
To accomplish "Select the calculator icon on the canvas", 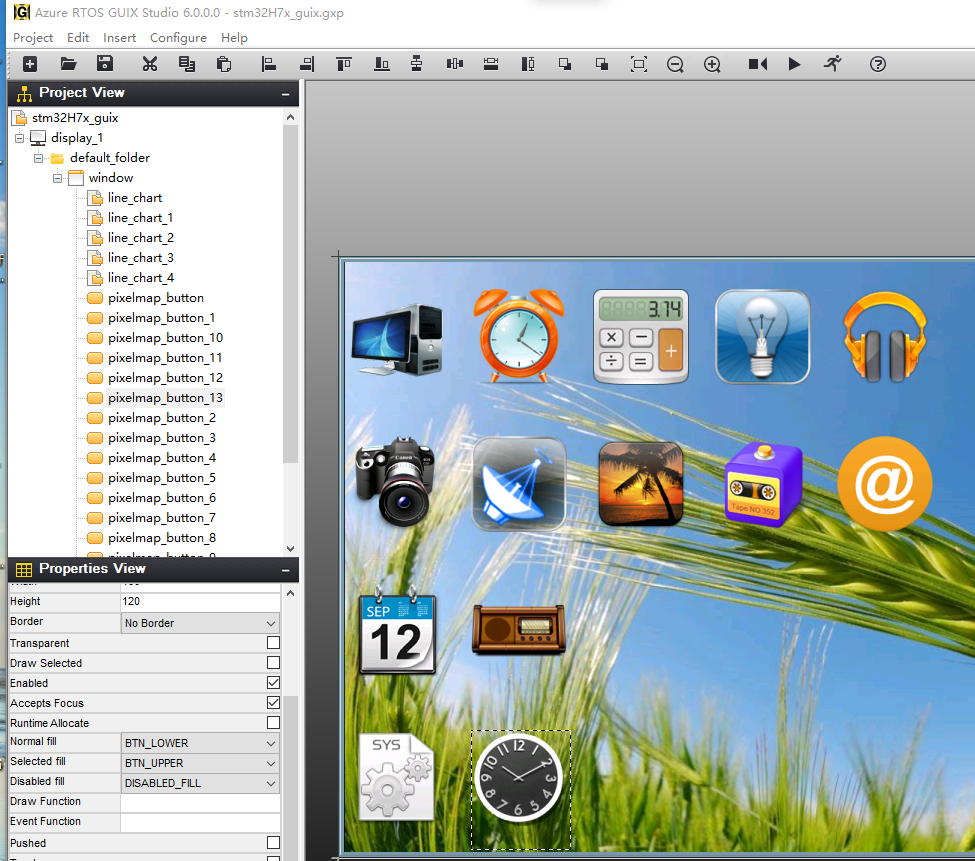I will point(640,336).
